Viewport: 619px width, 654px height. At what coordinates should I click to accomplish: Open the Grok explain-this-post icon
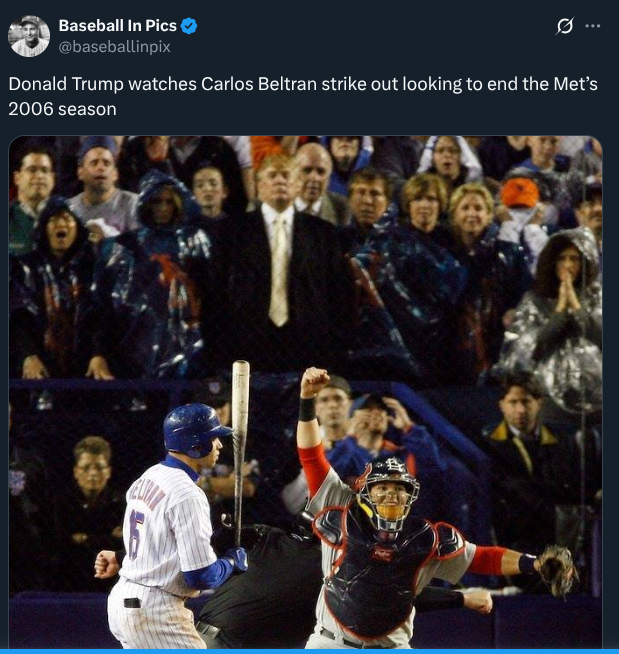(x=565, y=26)
